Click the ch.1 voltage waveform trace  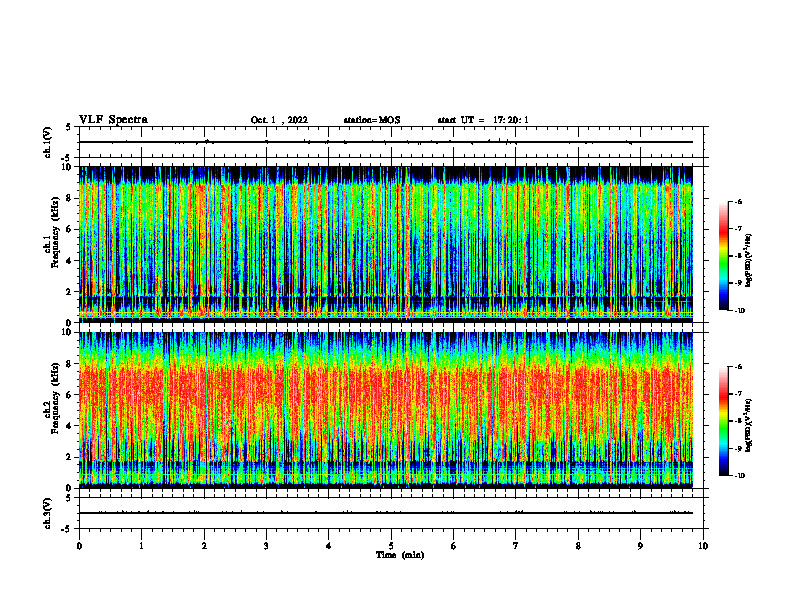click(x=386, y=142)
